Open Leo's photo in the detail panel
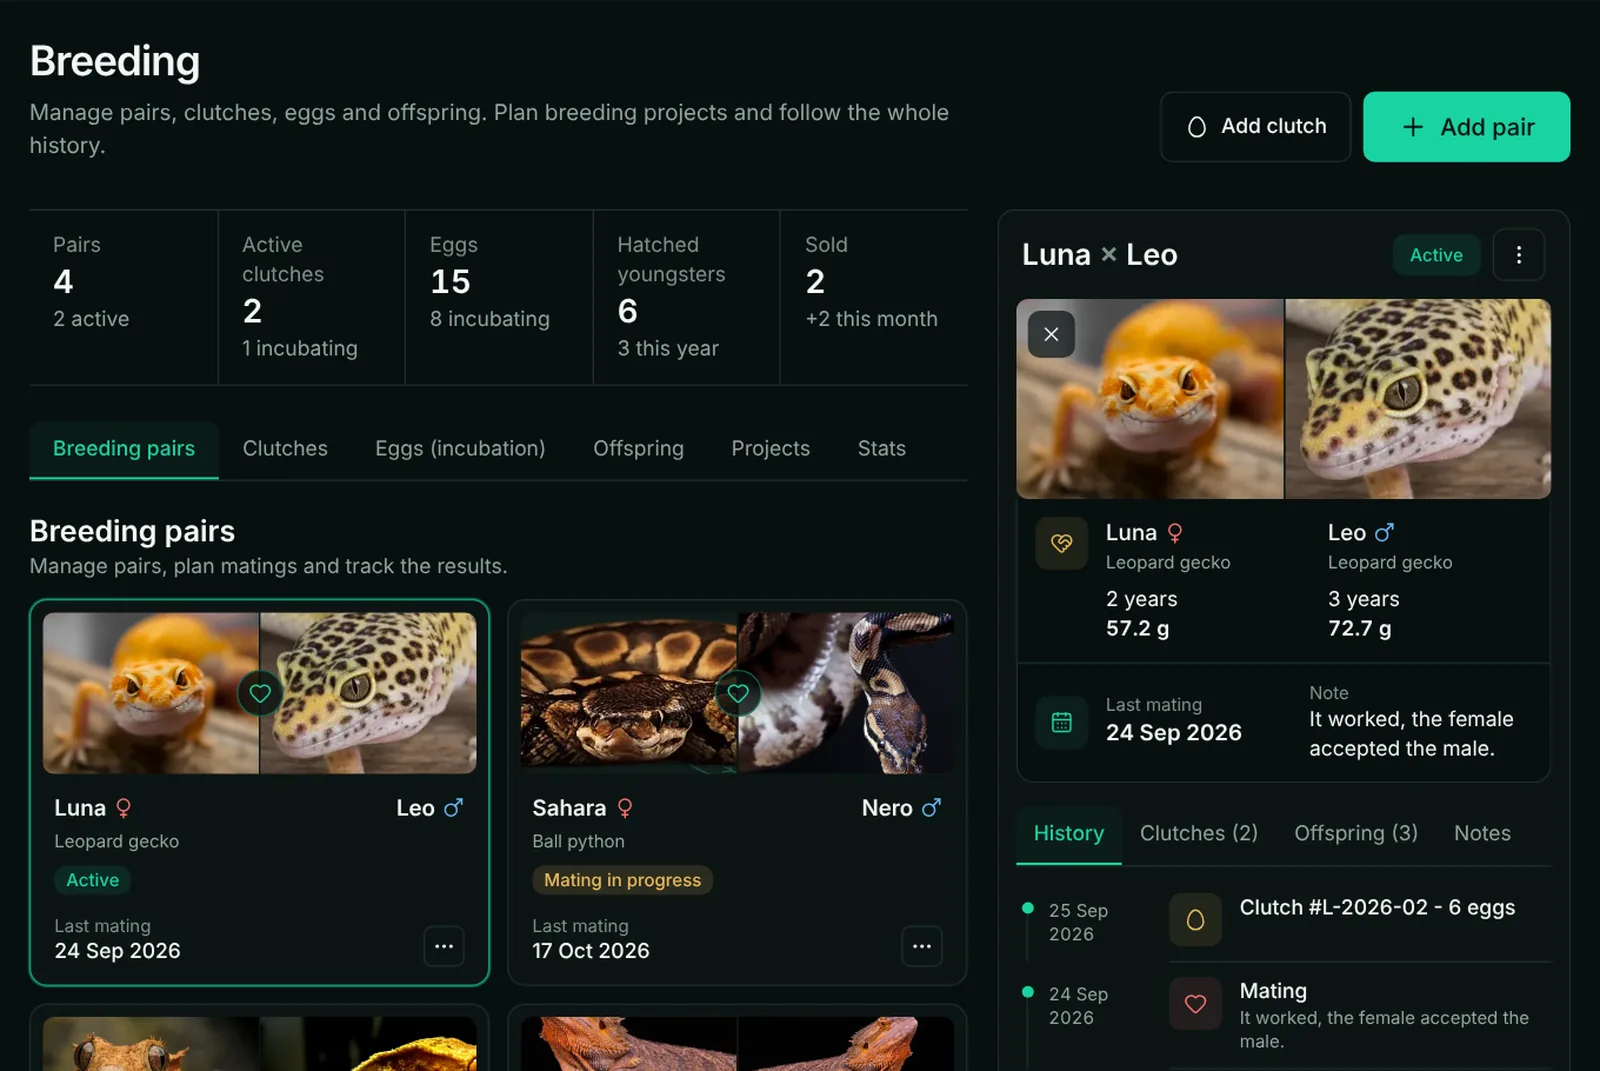Screen dimensions: 1600x1071 [x=1418, y=399]
